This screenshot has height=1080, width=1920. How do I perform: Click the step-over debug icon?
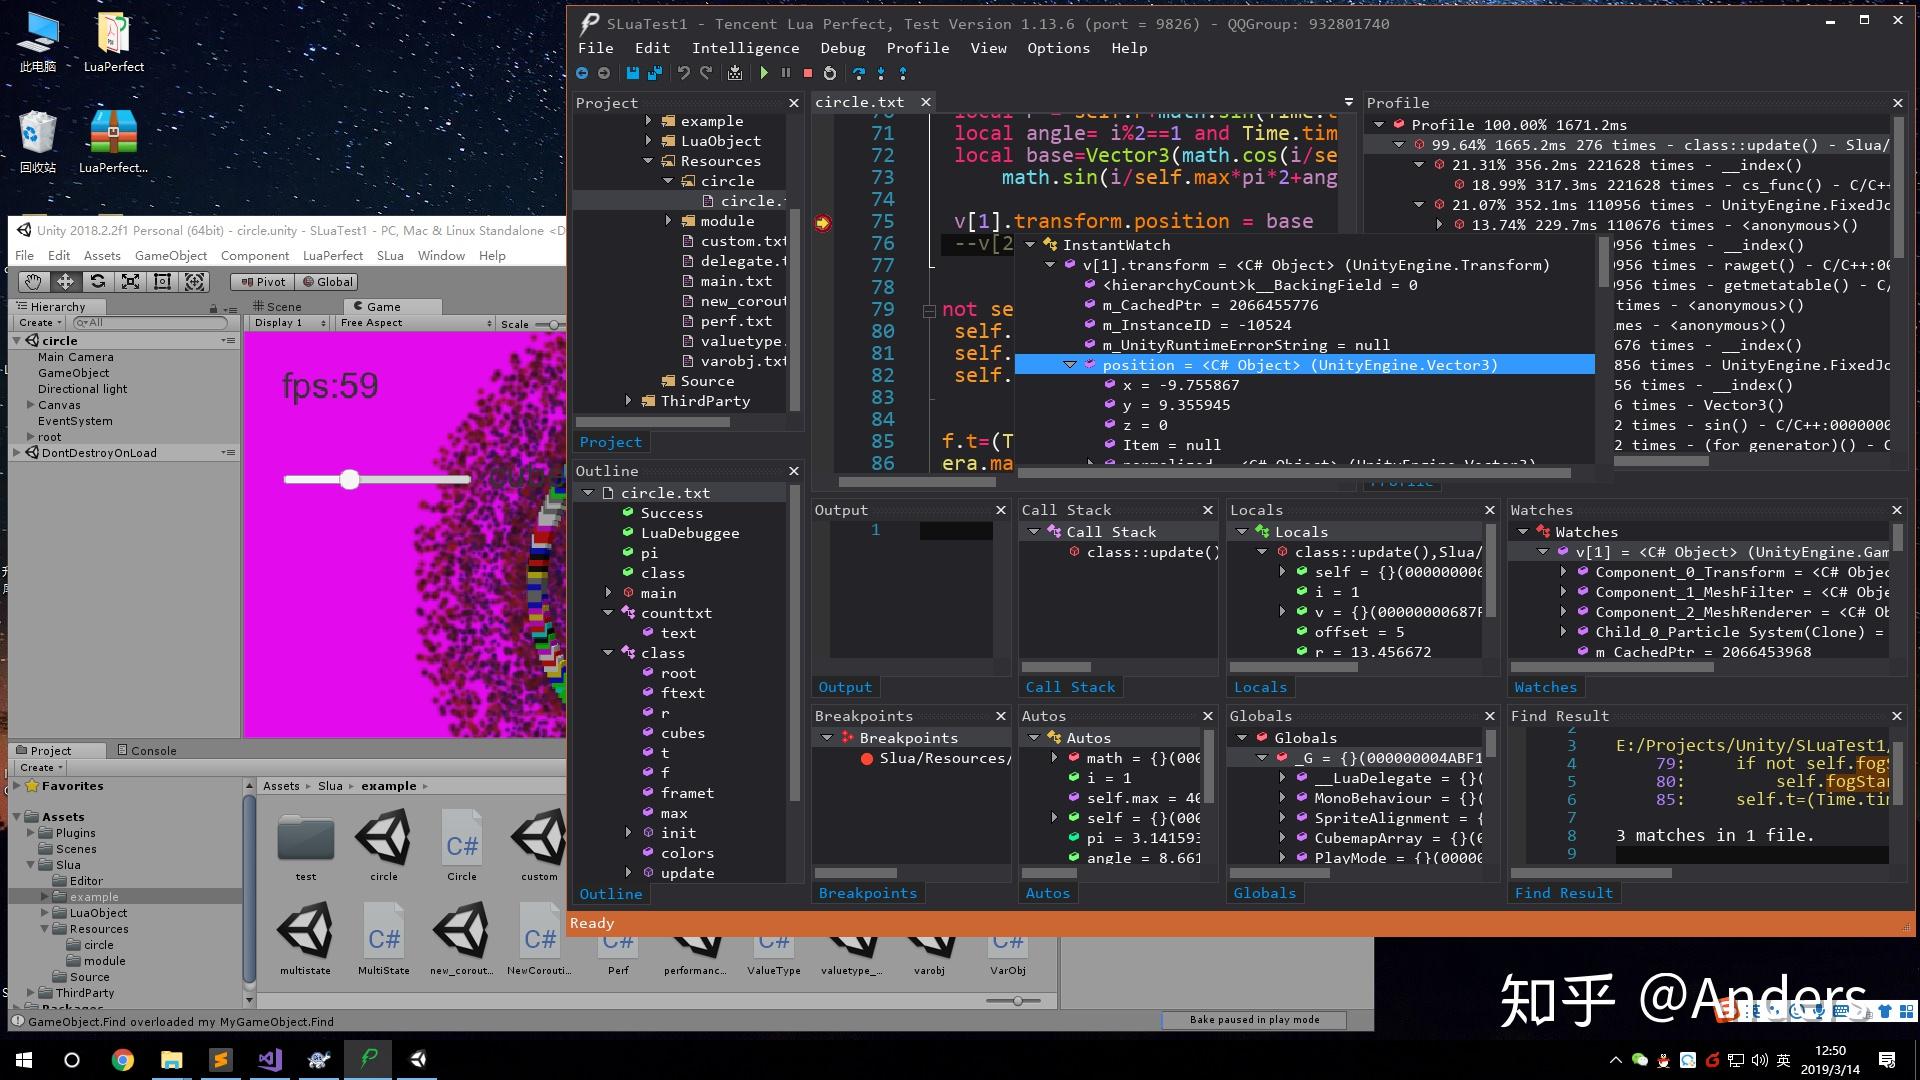(857, 74)
